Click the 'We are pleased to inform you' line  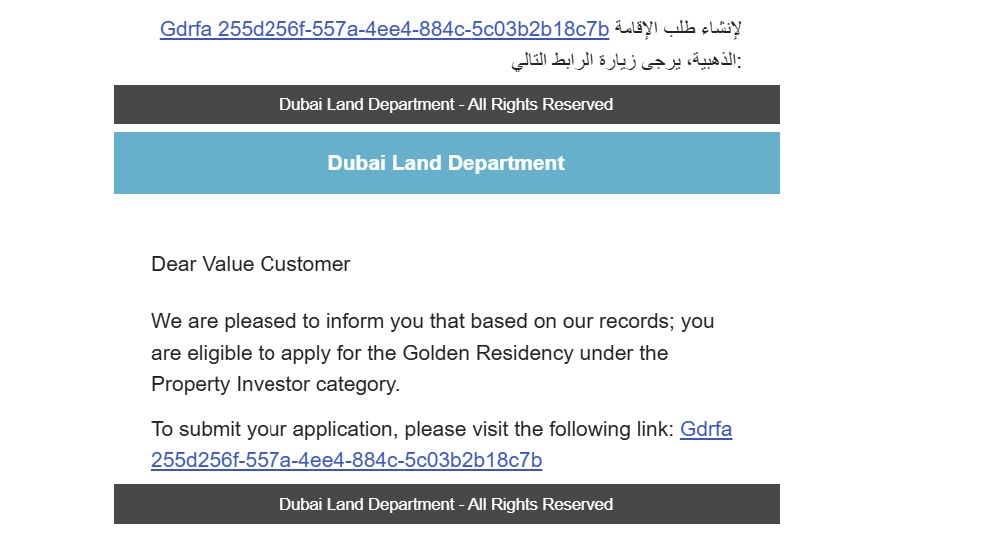[290, 322]
